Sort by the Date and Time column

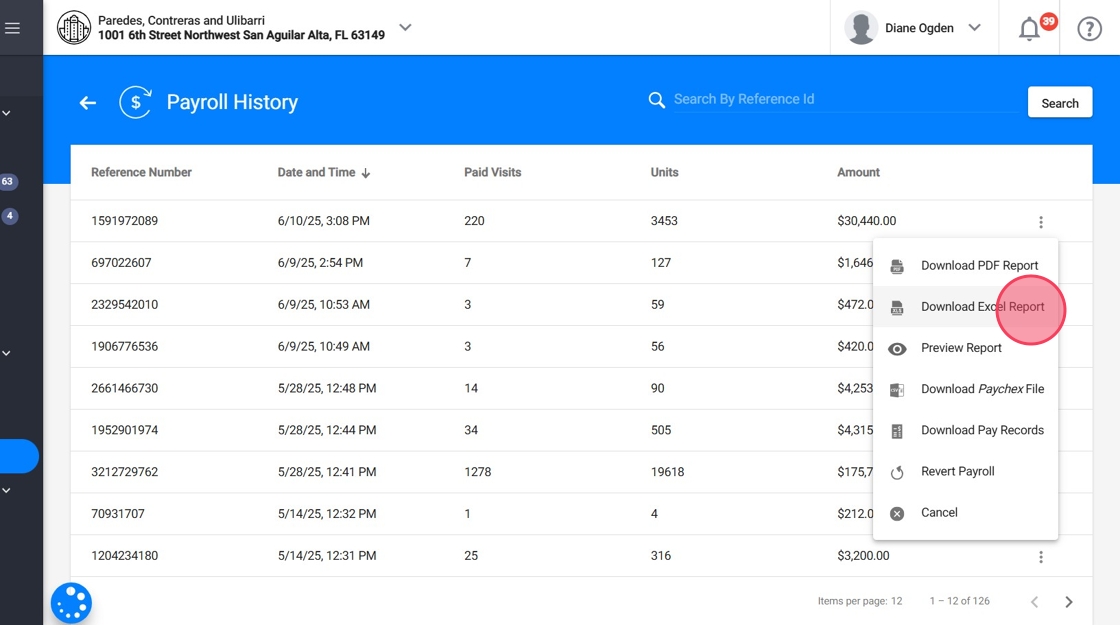pos(323,172)
